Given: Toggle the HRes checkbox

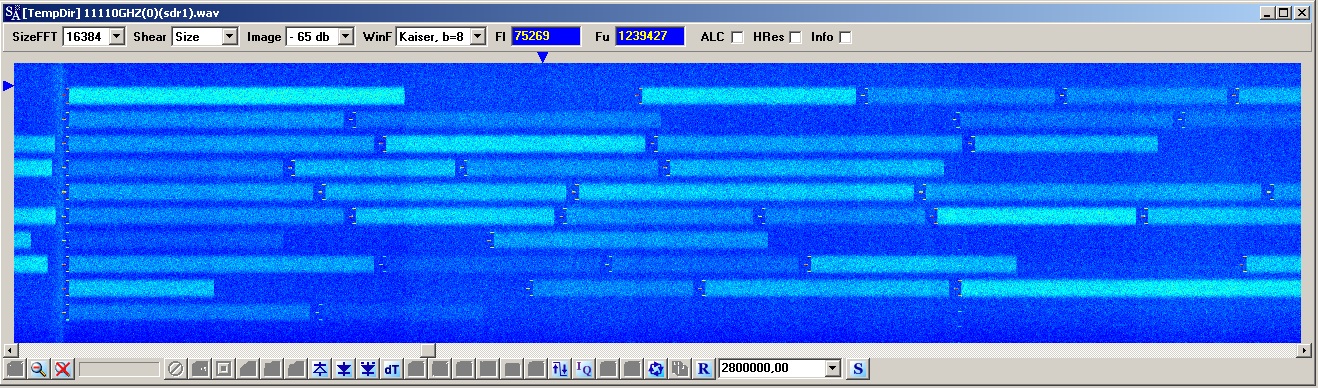Looking at the screenshot, I should pos(796,37).
